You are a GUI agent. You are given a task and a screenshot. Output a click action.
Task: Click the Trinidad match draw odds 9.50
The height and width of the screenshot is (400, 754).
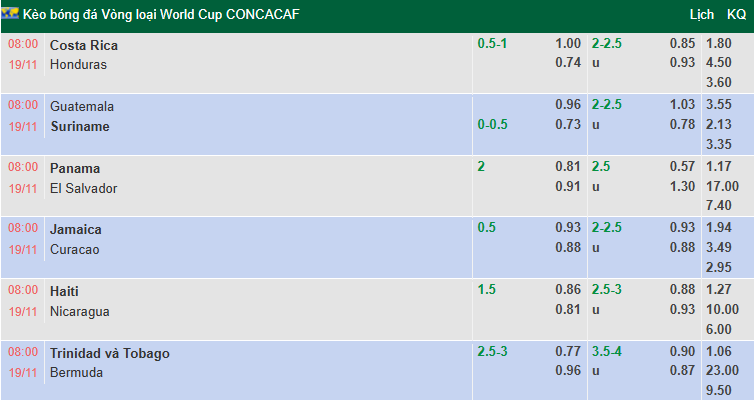(x=718, y=391)
